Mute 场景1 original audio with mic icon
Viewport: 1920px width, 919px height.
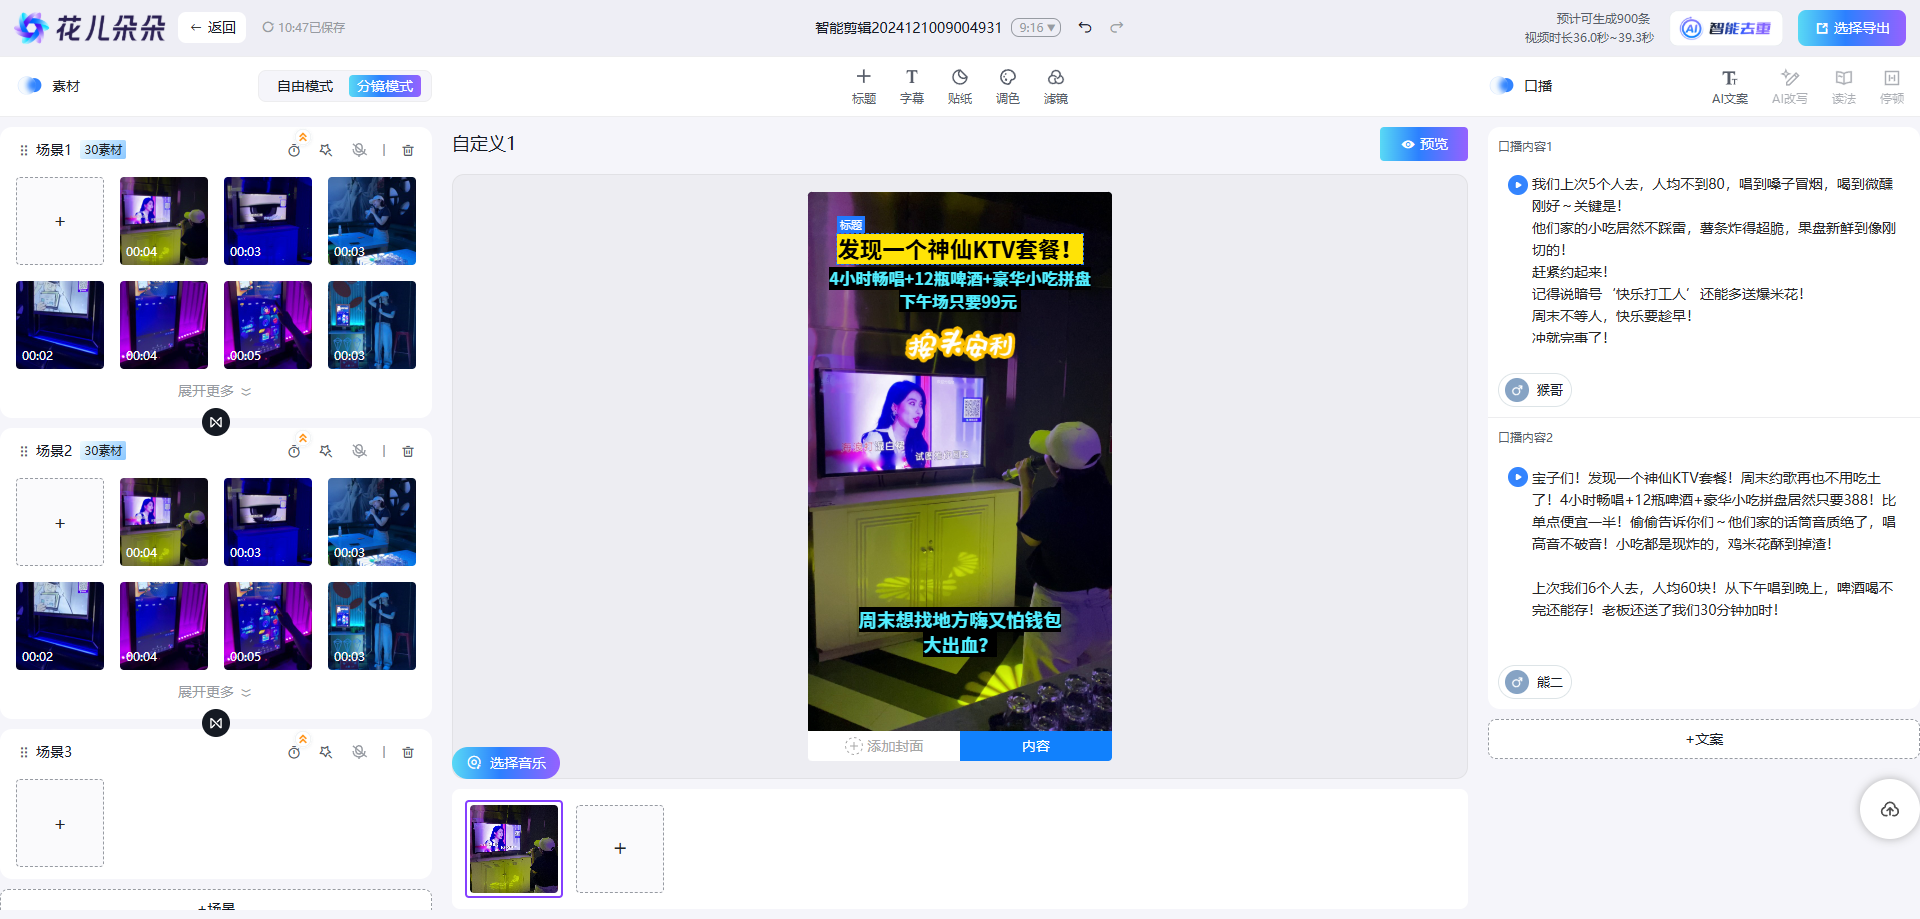(x=359, y=149)
